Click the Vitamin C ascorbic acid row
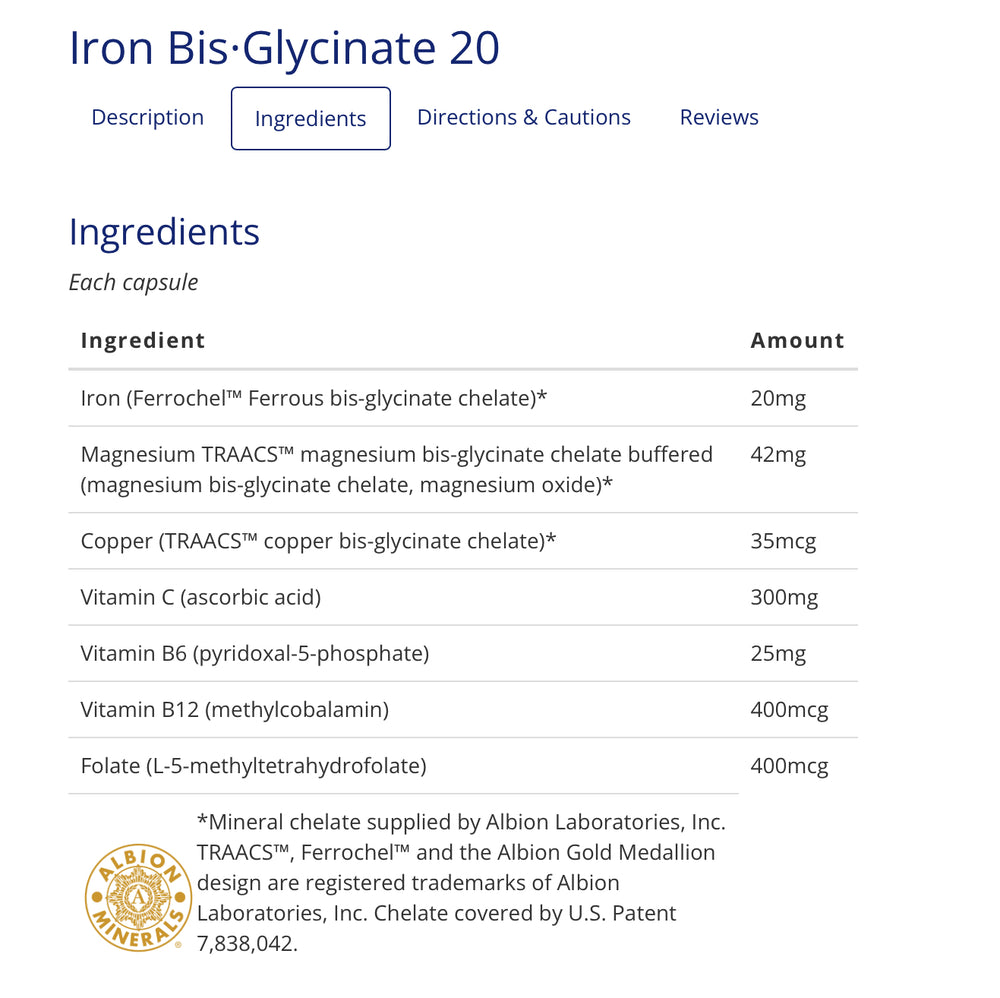This screenshot has width=1000, height=998. (x=463, y=598)
